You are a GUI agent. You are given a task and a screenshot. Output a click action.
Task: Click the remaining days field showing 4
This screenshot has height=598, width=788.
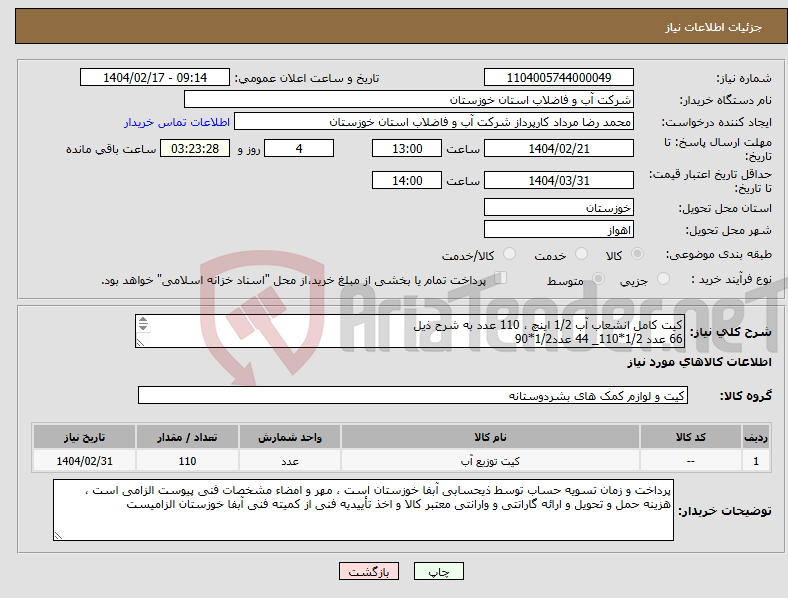click(x=299, y=149)
